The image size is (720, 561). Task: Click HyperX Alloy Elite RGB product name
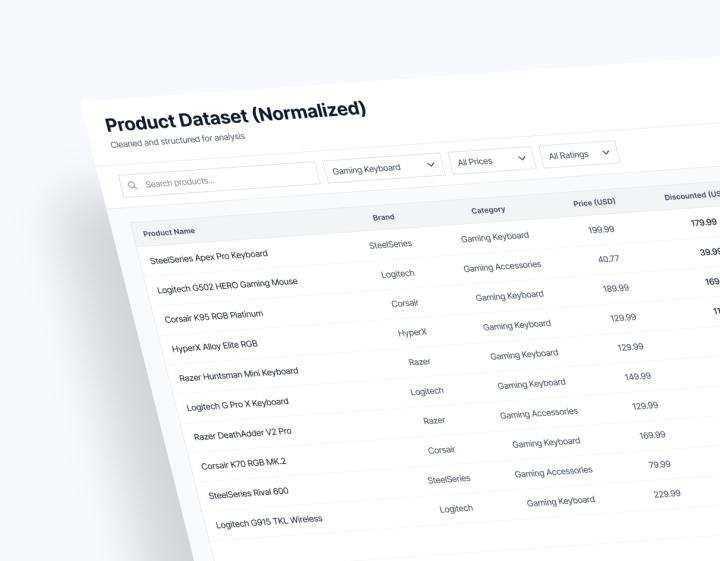214,346
